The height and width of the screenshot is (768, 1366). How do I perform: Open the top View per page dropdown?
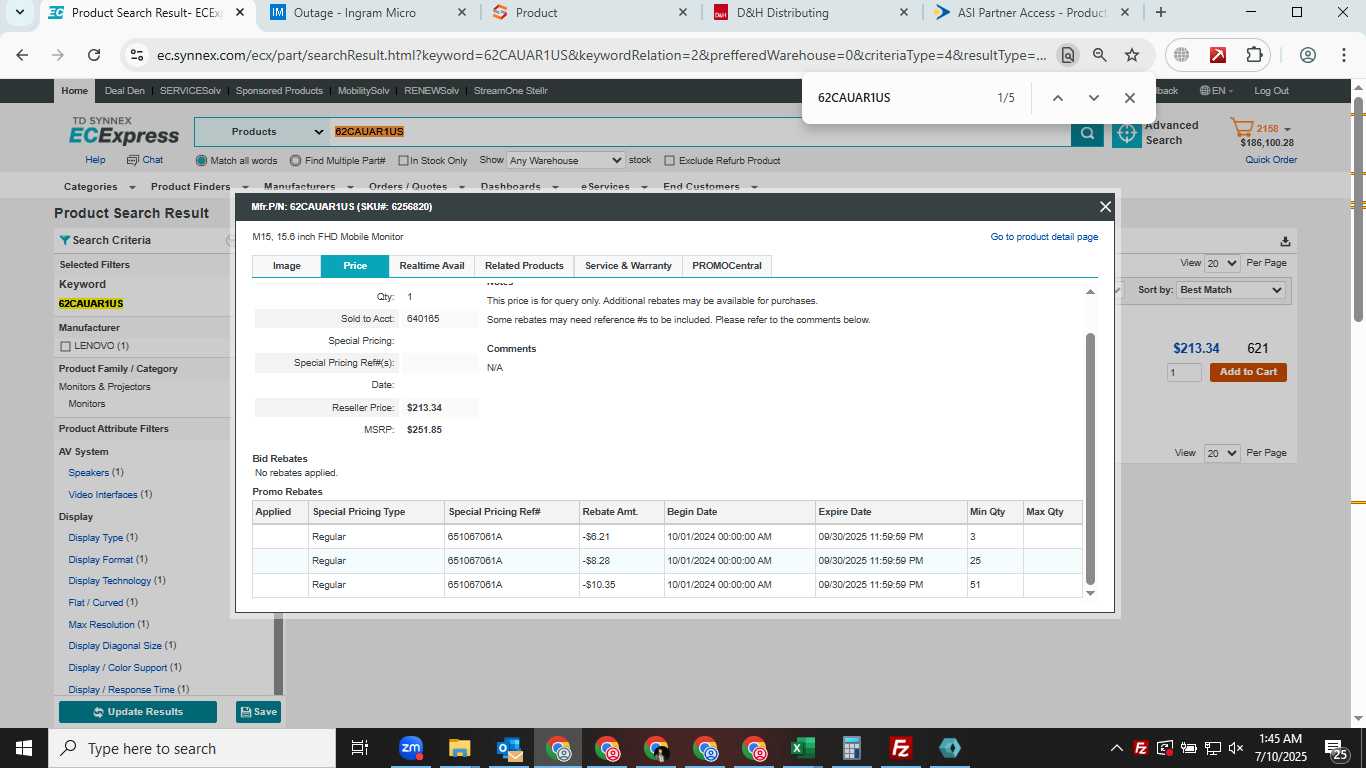coord(1222,263)
